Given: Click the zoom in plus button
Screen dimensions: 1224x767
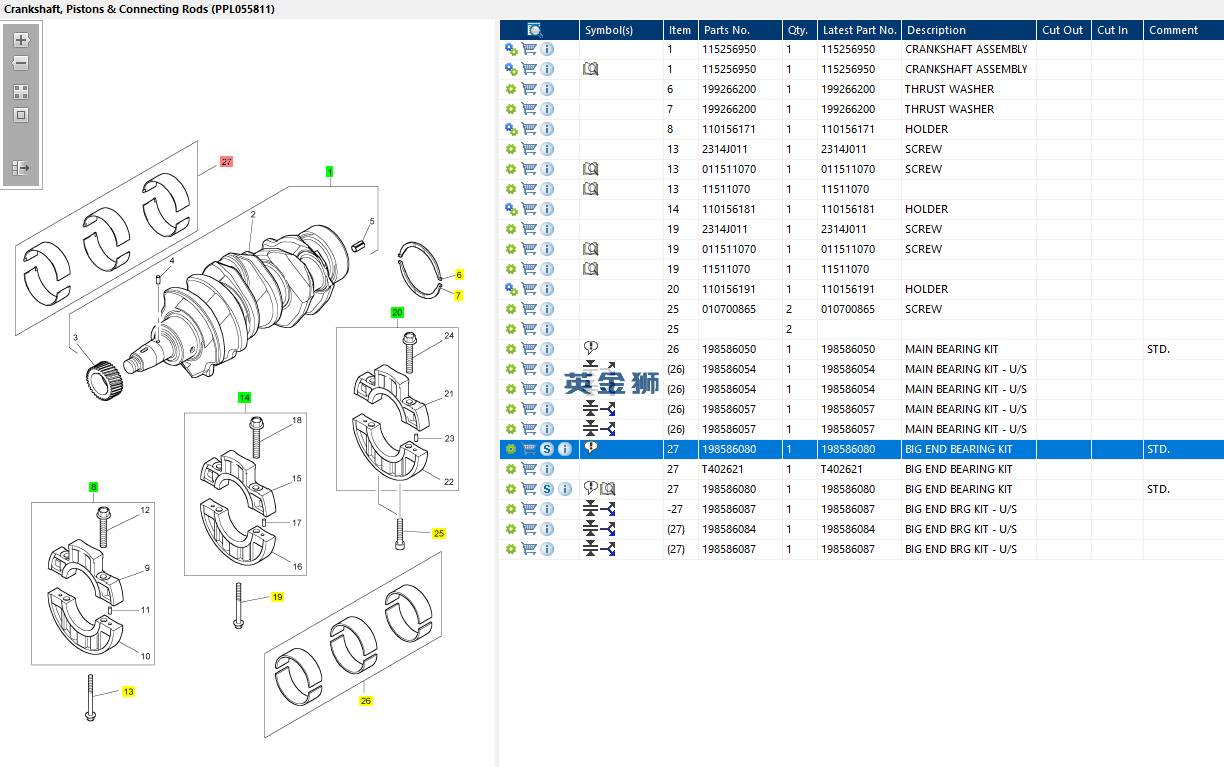Looking at the screenshot, I should click(21, 41).
